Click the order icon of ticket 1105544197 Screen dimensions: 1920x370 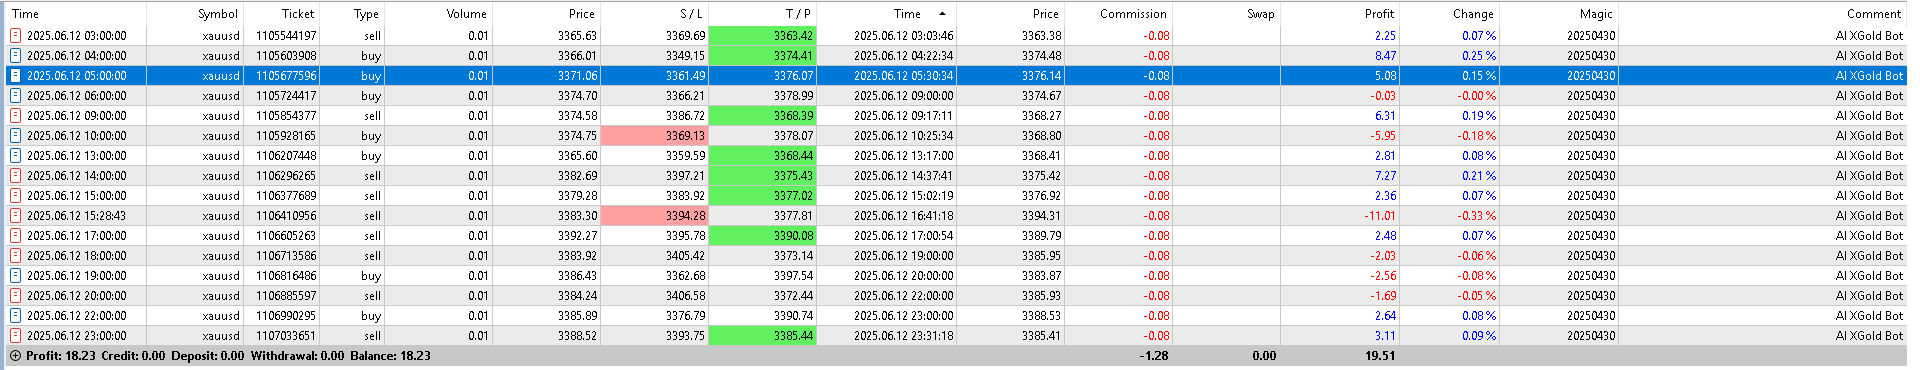click(15, 36)
